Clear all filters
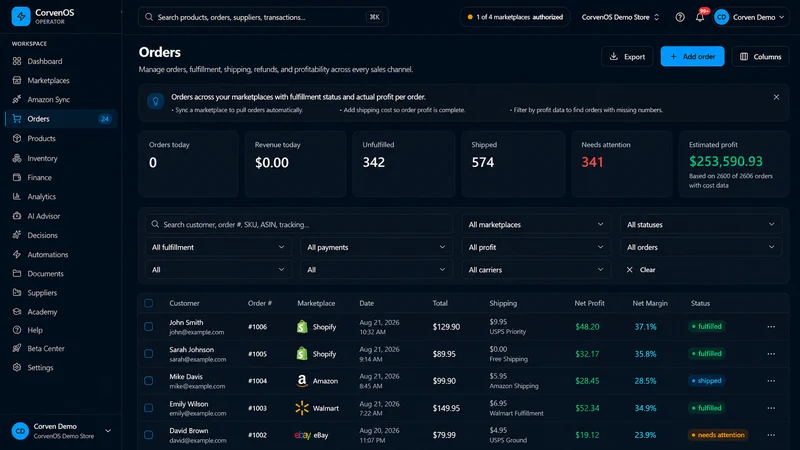 pos(641,270)
